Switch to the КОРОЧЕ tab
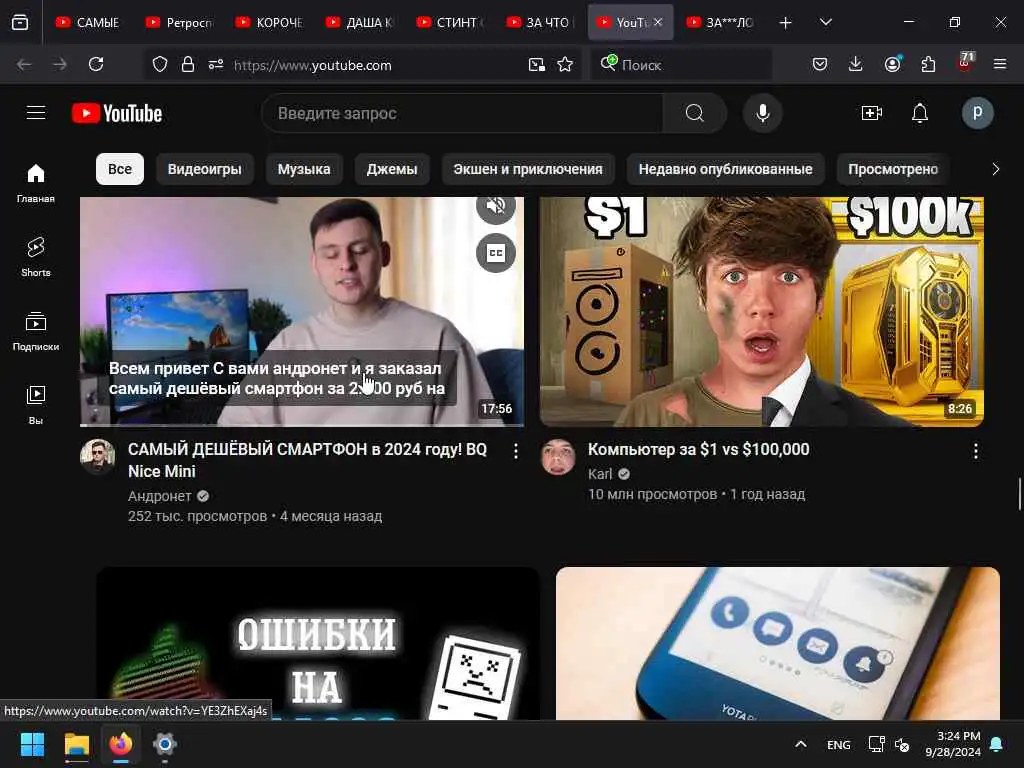The width and height of the screenshot is (1024, 768). click(x=269, y=22)
